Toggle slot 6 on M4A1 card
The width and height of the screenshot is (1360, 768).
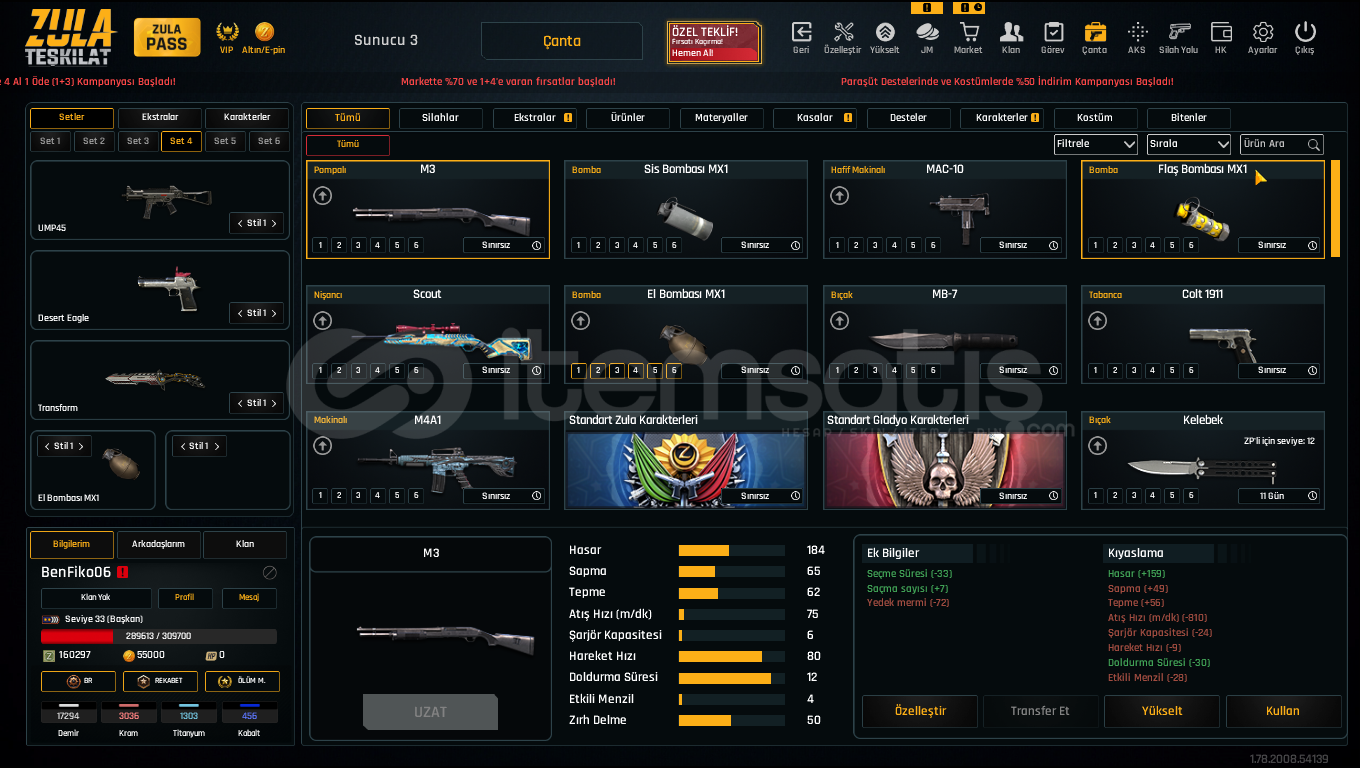tap(416, 496)
